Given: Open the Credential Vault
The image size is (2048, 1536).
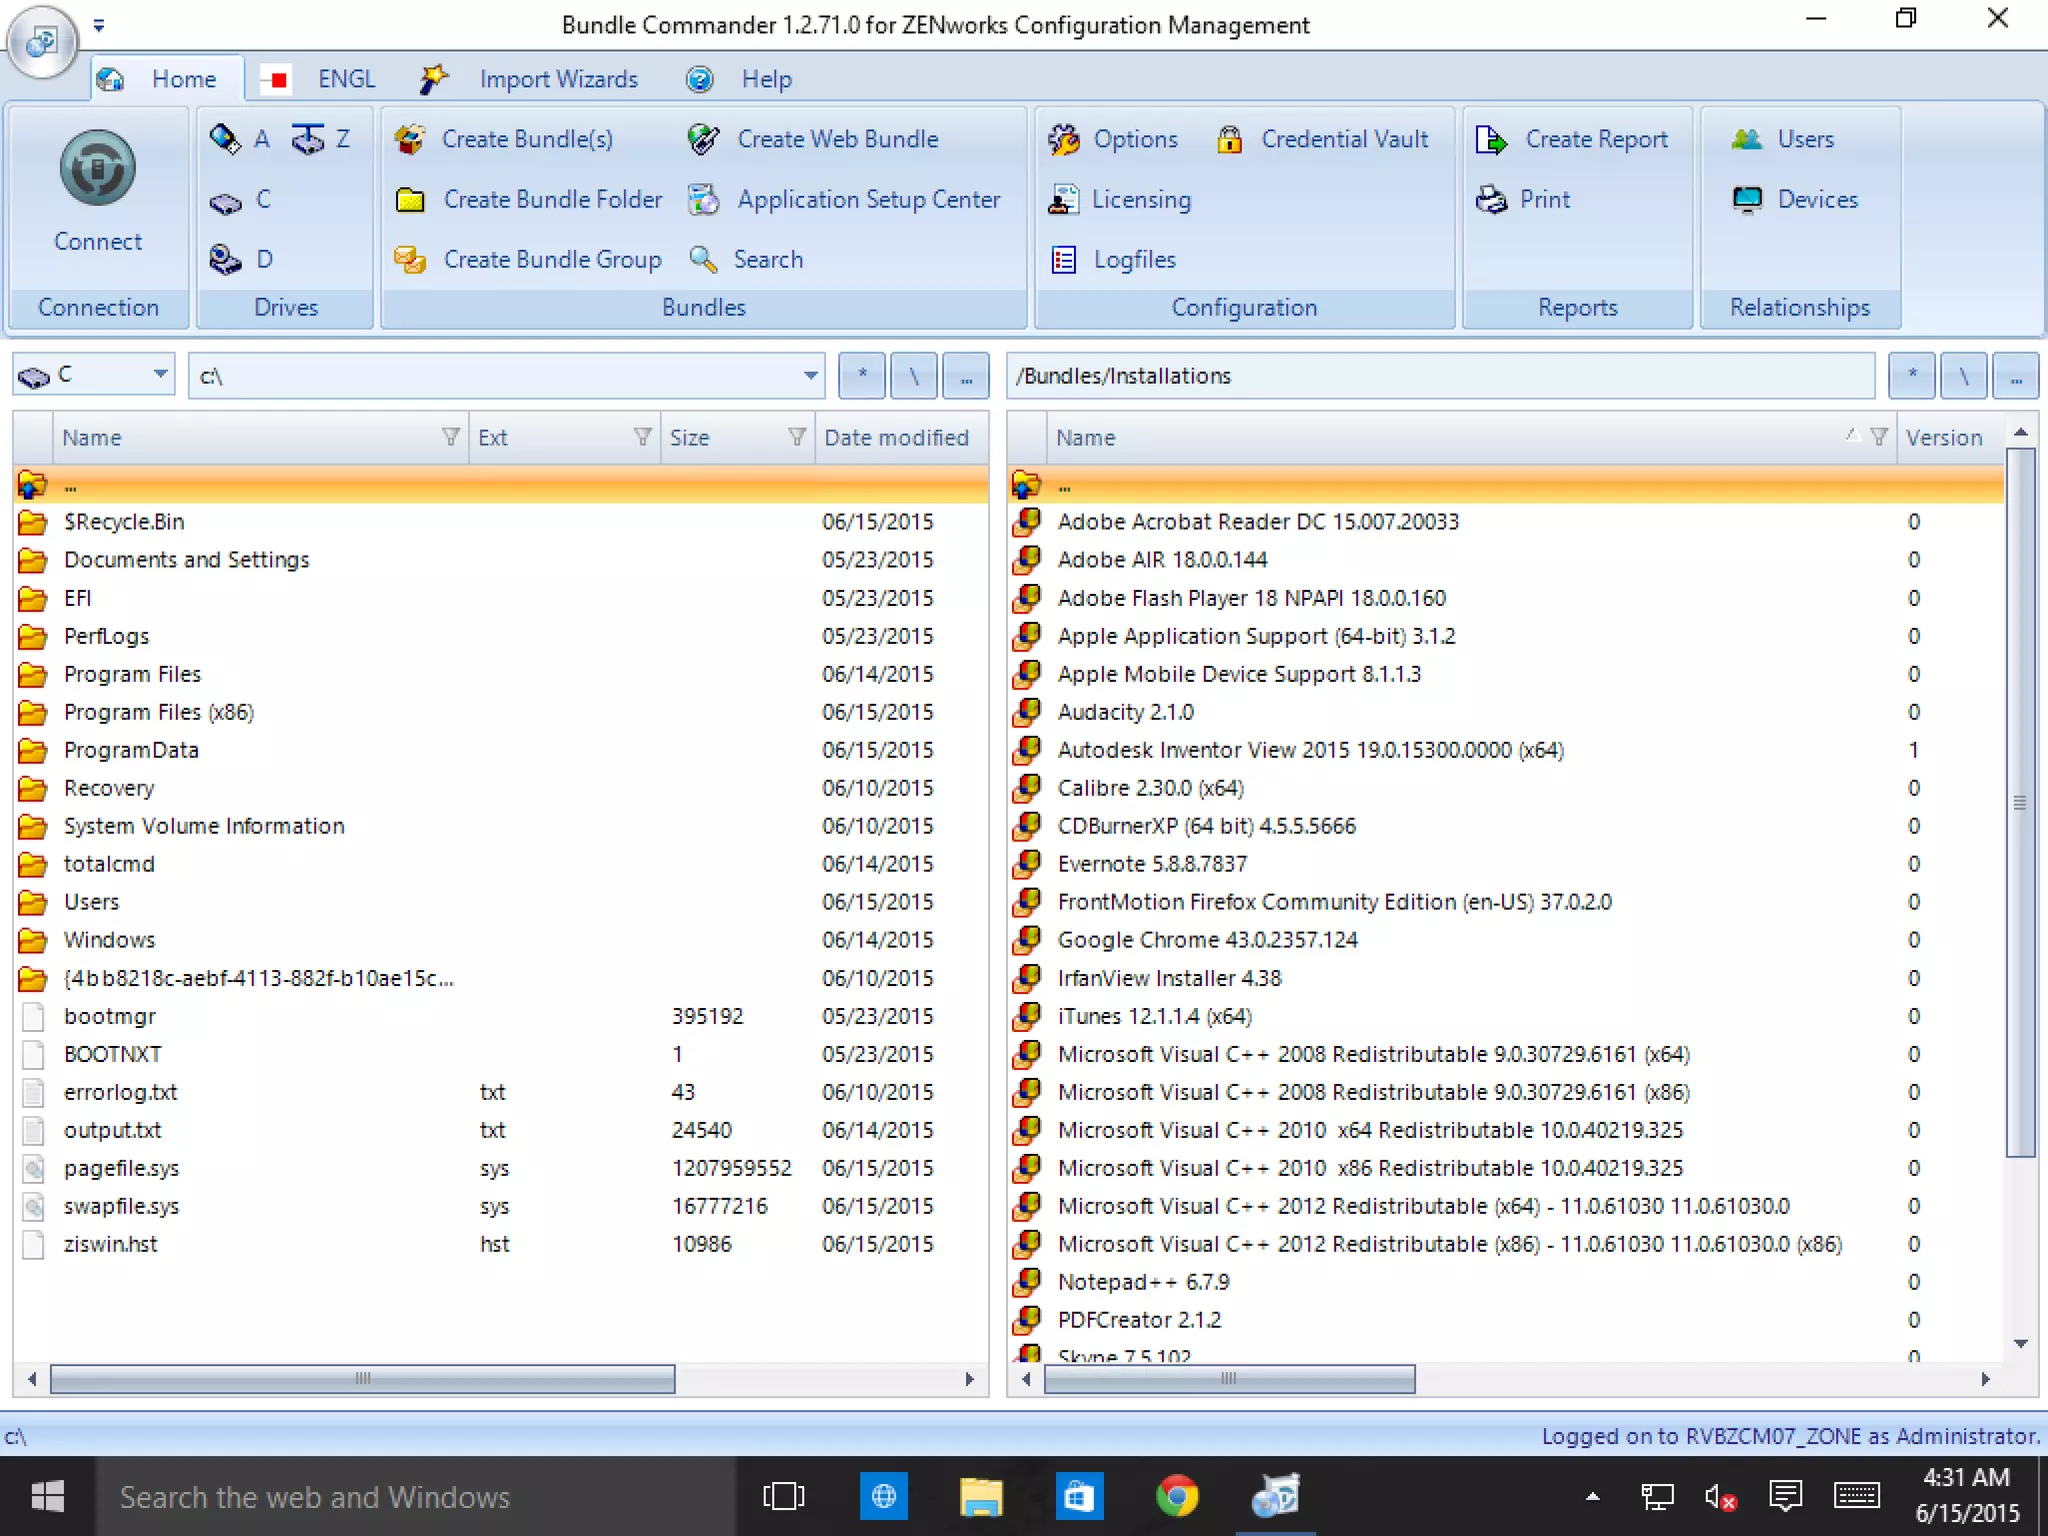Looking at the screenshot, I should point(1343,139).
